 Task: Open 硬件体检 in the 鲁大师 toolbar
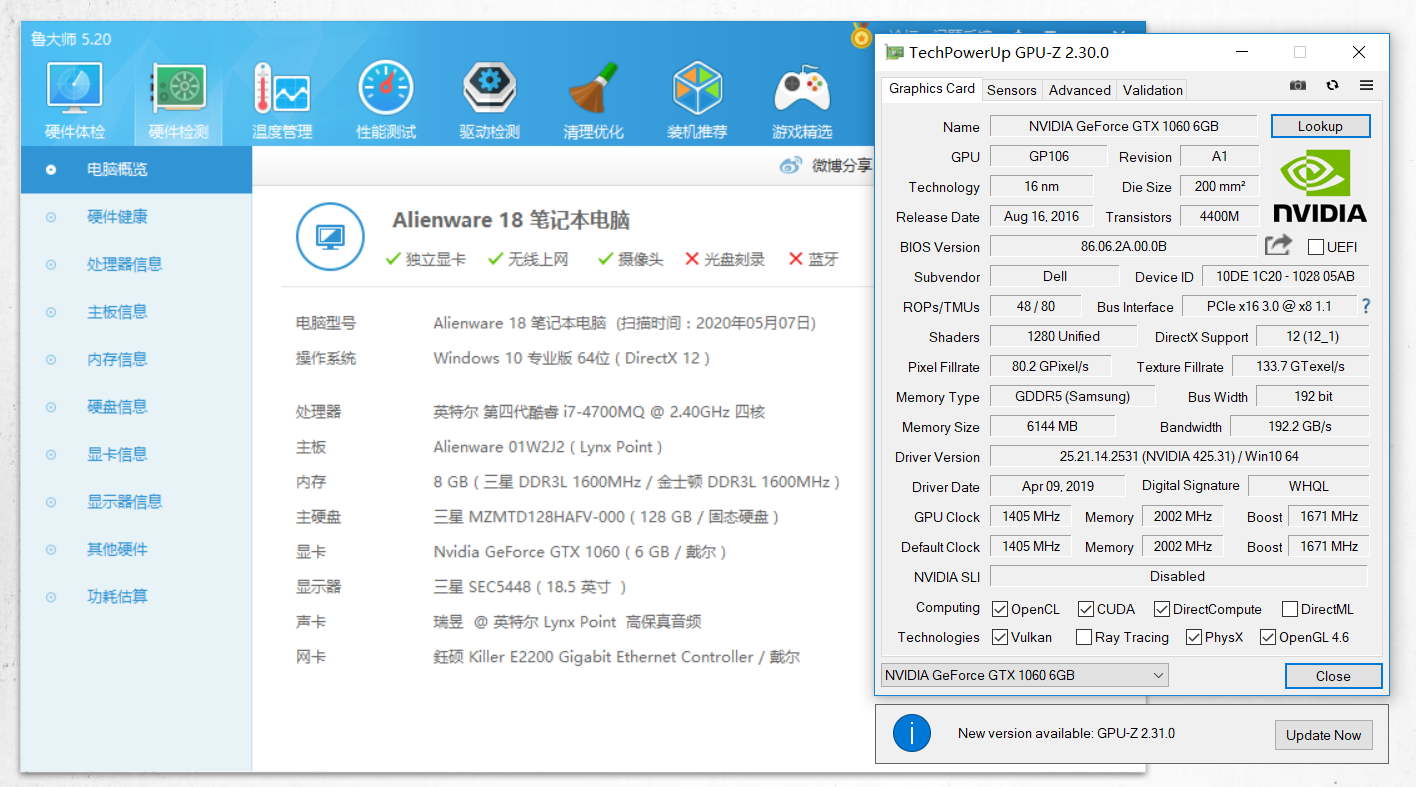coord(75,100)
